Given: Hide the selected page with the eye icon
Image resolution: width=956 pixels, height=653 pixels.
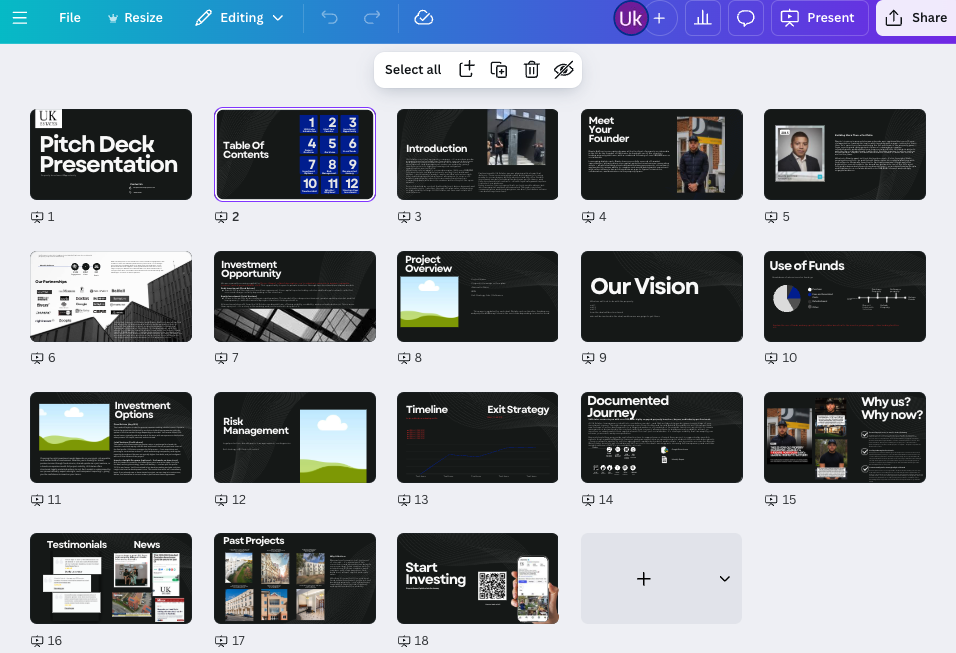Looking at the screenshot, I should click(563, 70).
